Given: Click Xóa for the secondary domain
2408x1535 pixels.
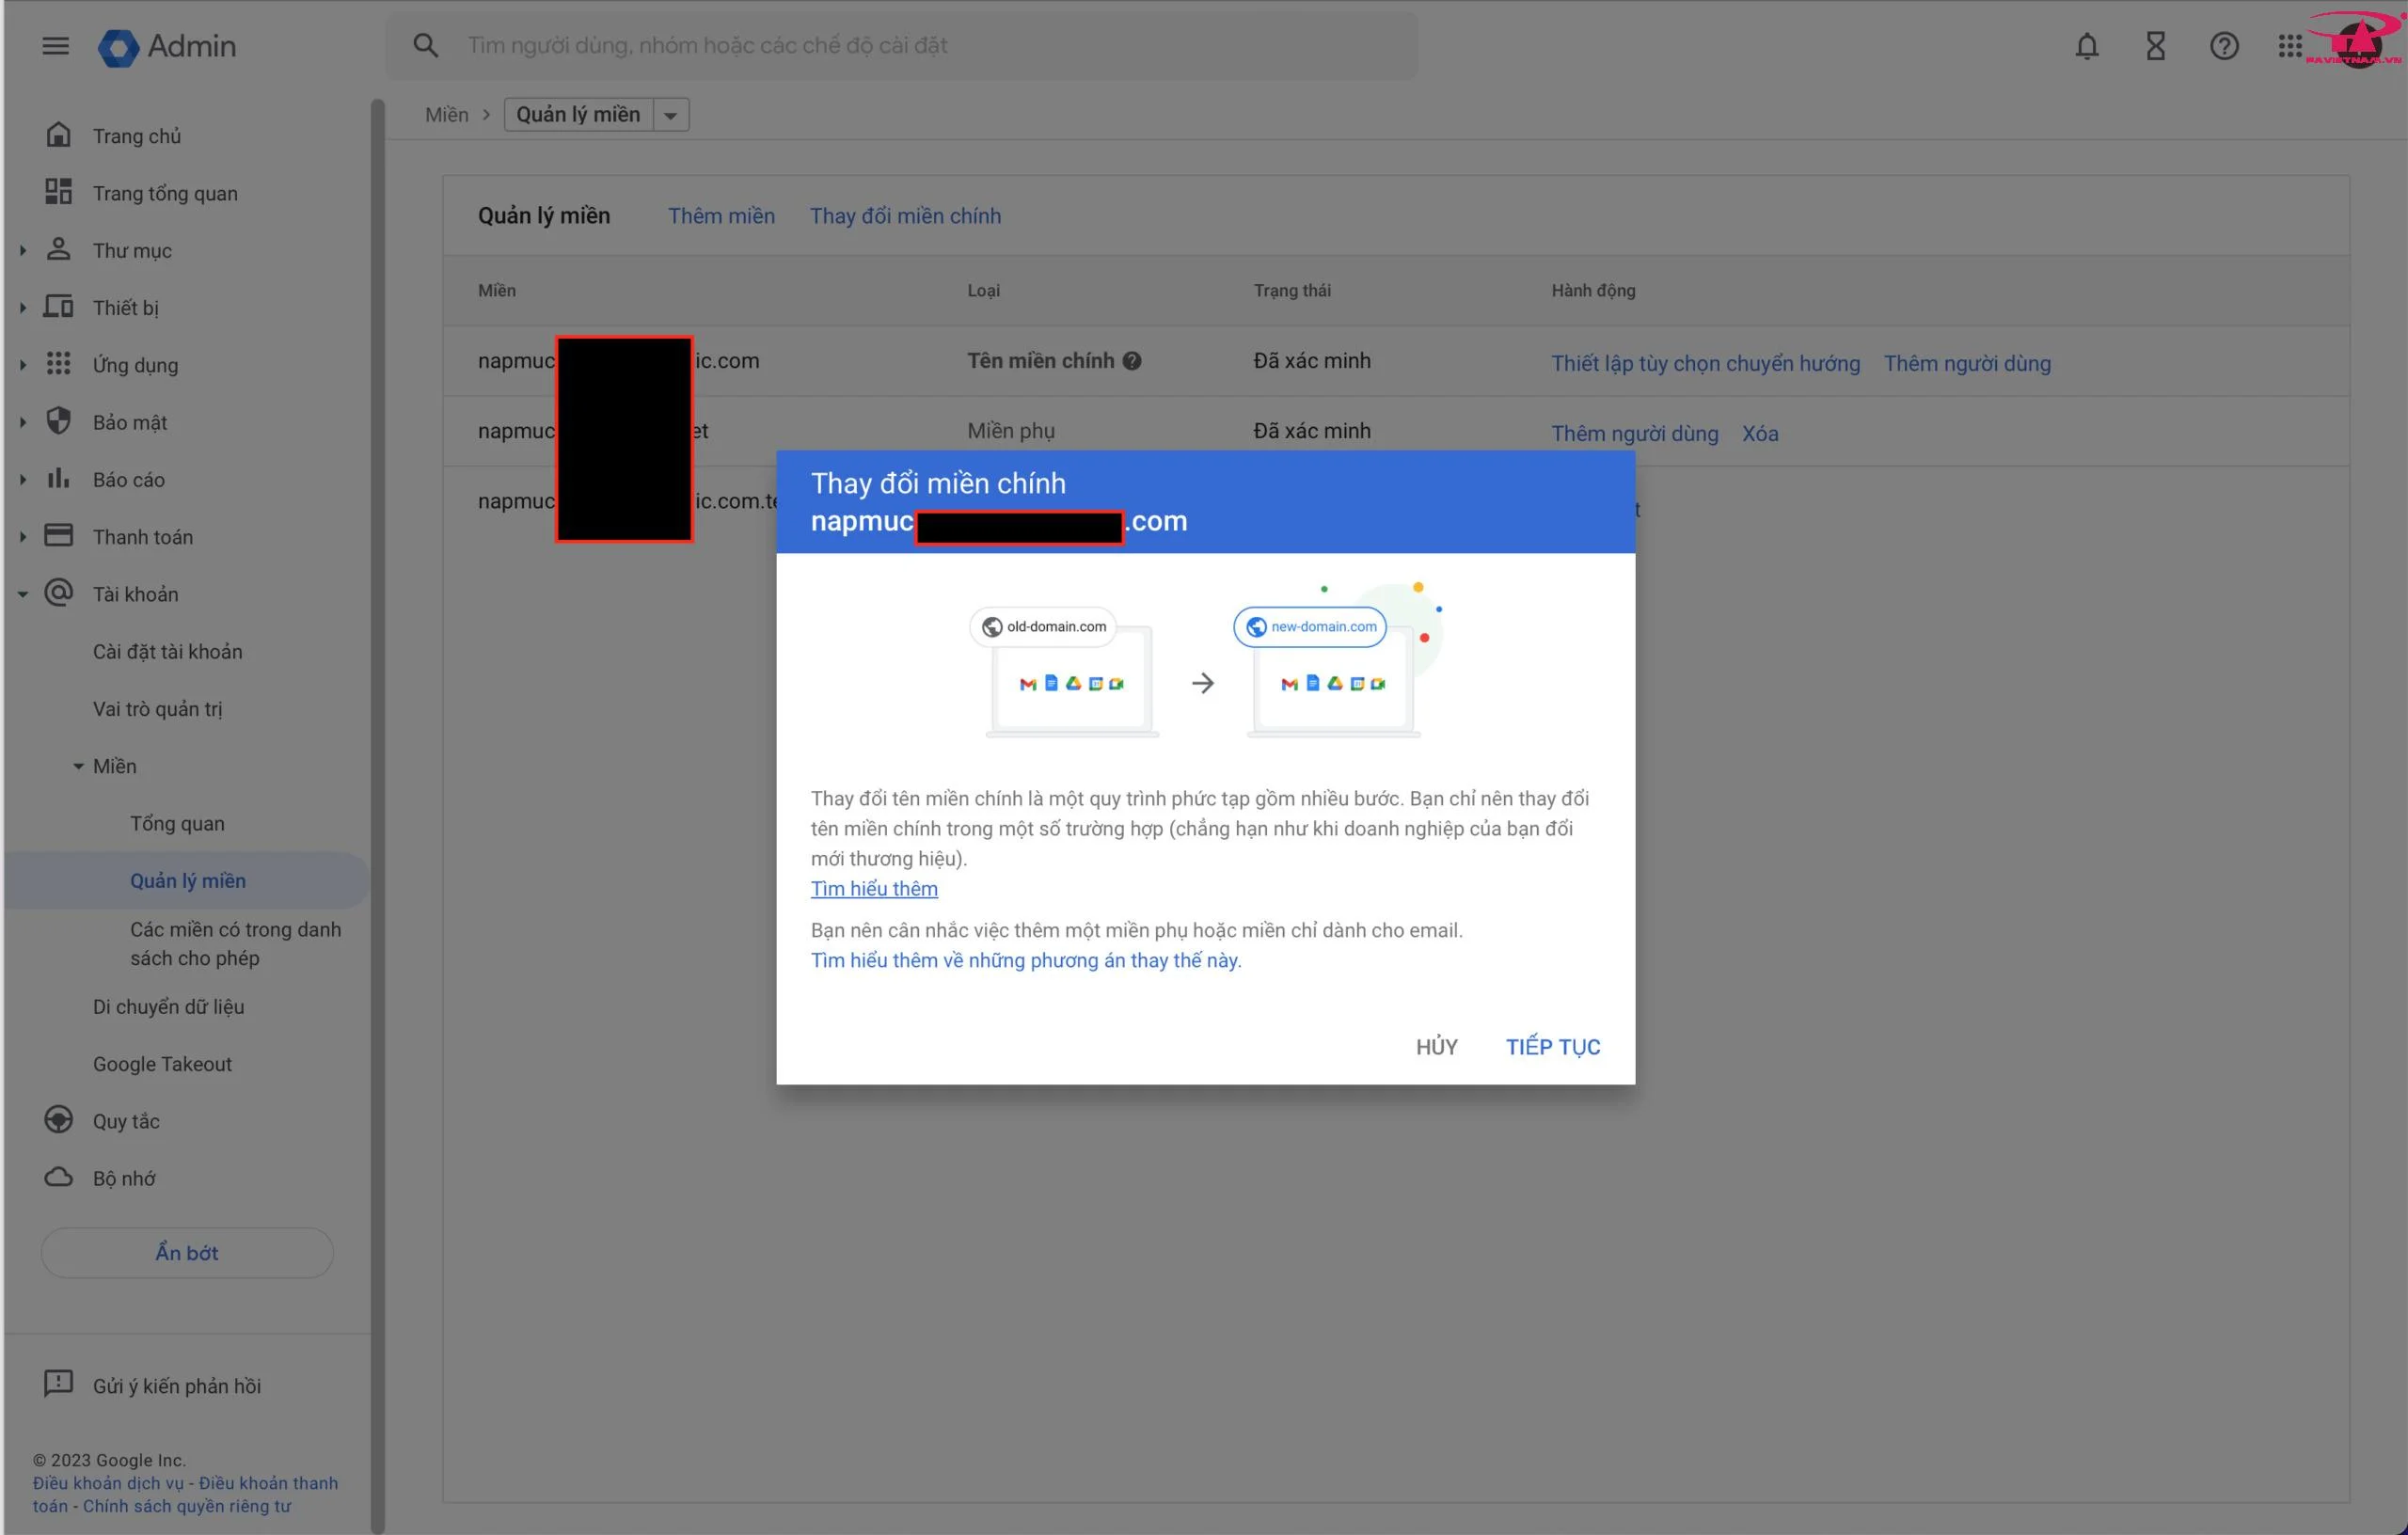Looking at the screenshot, I should point(1760,433).
